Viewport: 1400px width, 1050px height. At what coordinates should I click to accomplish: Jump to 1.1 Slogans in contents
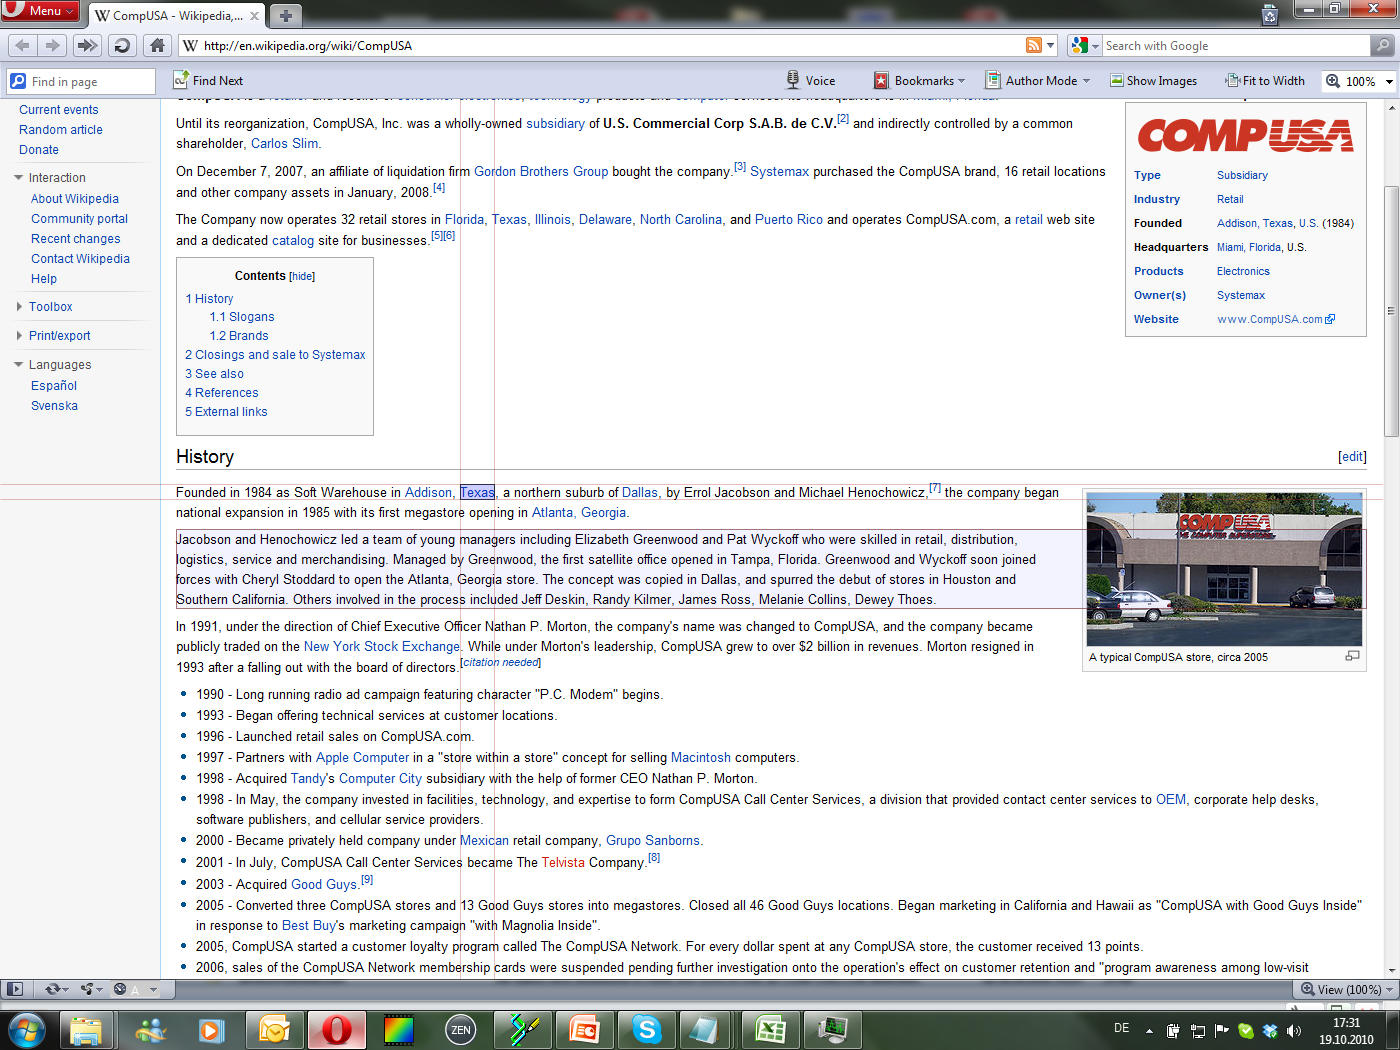242,317
